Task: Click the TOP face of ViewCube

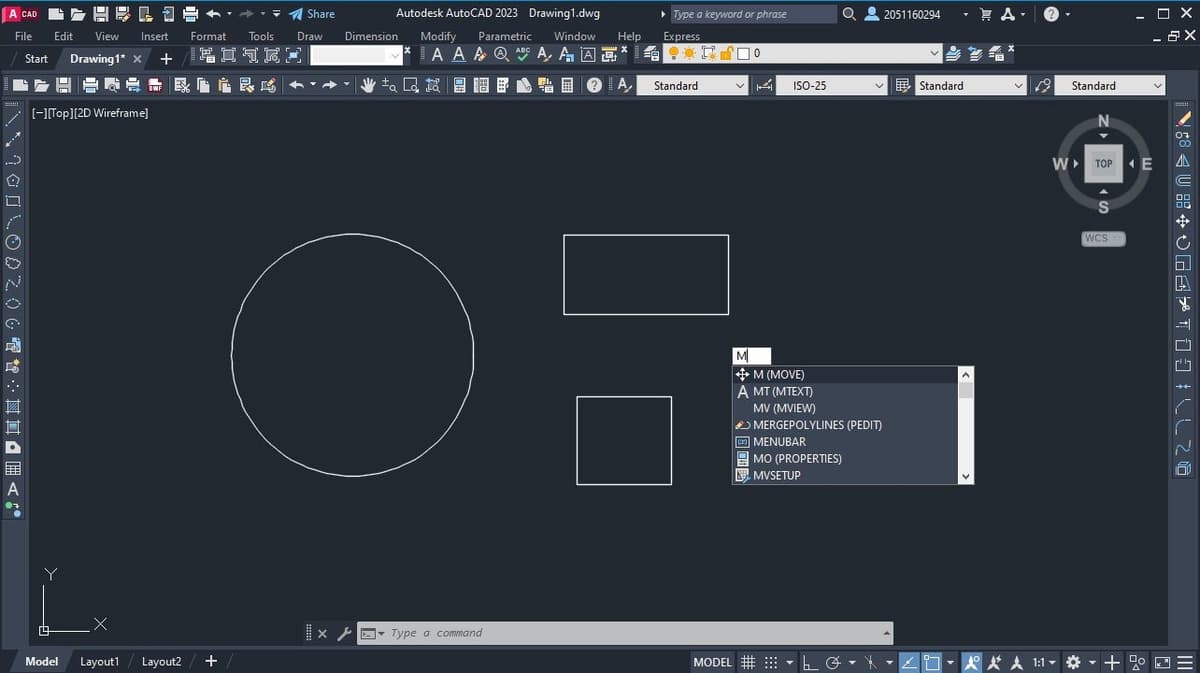Action: tap(1103, 164)
